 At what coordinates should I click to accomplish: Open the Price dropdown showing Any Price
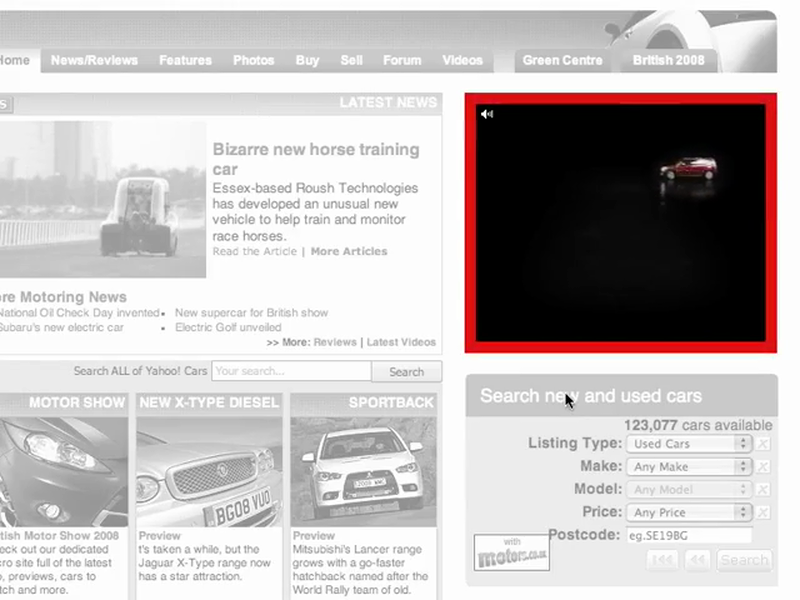pos(689,513)
